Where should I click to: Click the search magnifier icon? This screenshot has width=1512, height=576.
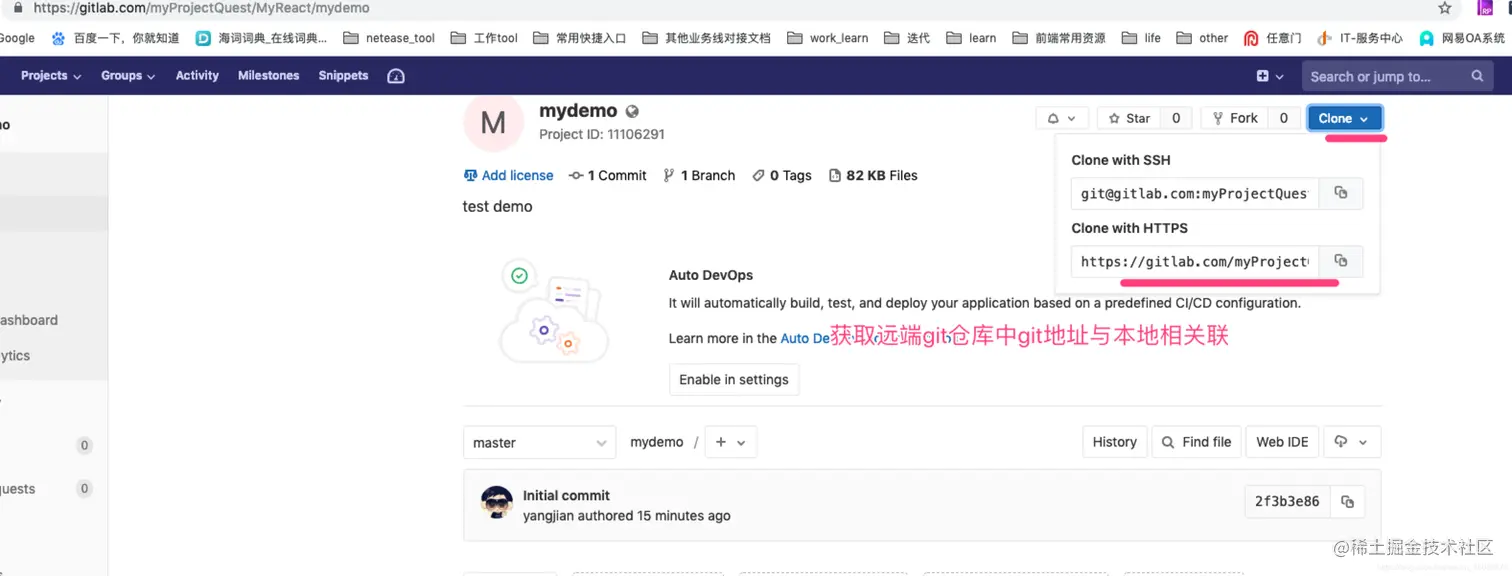click(1477, 76)
